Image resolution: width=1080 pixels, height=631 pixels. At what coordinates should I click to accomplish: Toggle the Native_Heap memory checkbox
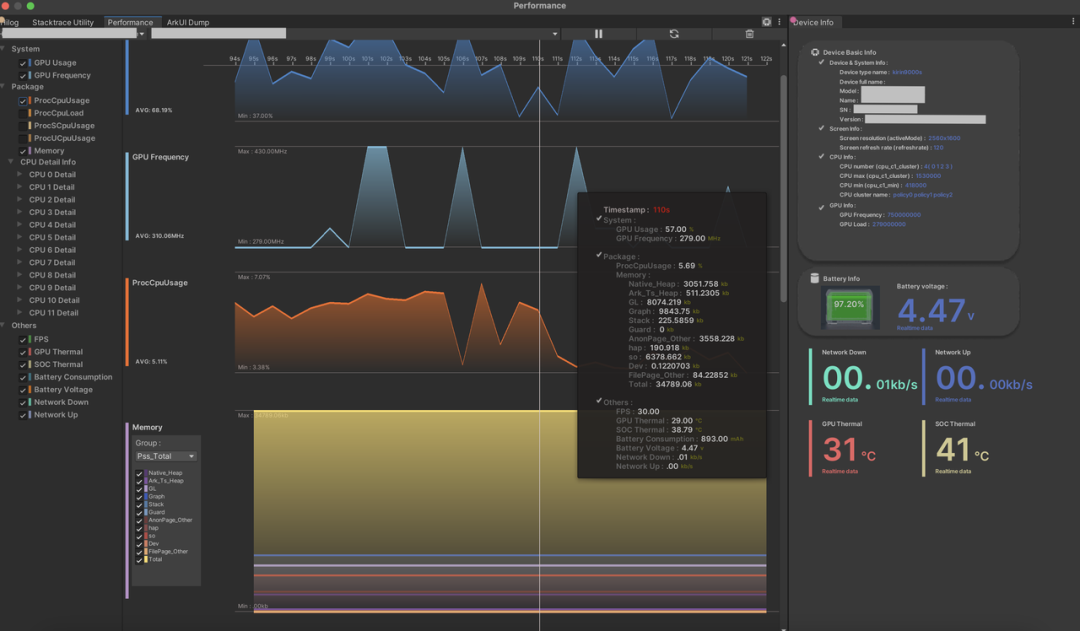point(140,473)
